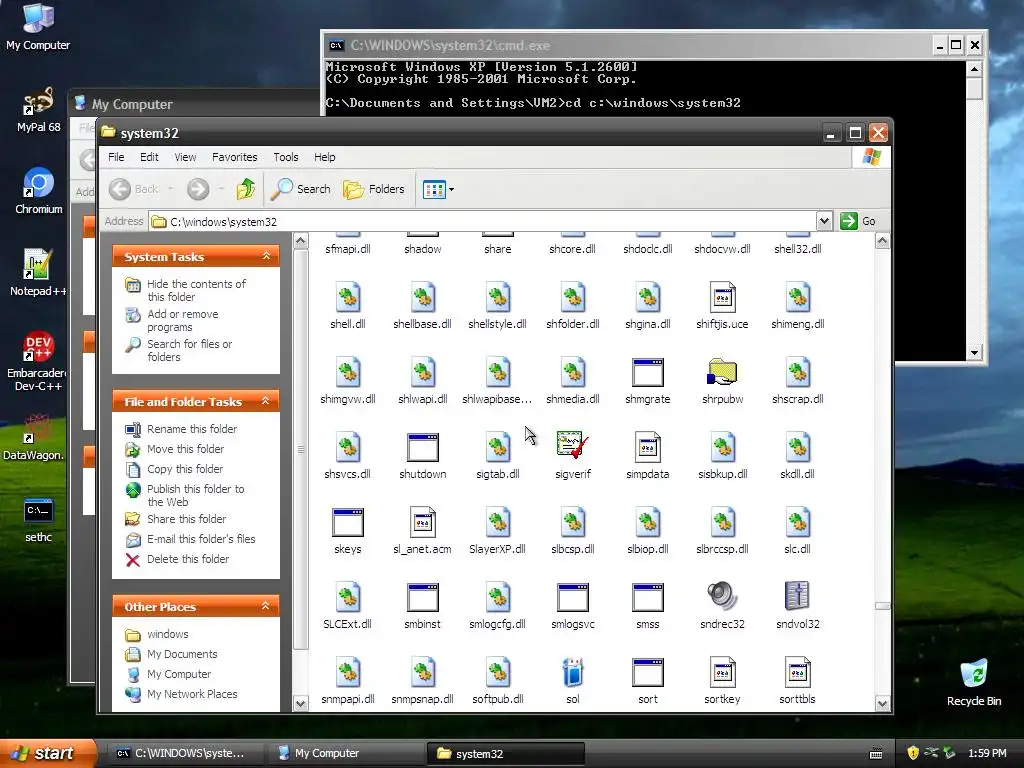The height and width of the screenshot is (768, 1024).
Task: Open the Embarcadero Dev-C++ desktop icon
Action: (39, 361)
